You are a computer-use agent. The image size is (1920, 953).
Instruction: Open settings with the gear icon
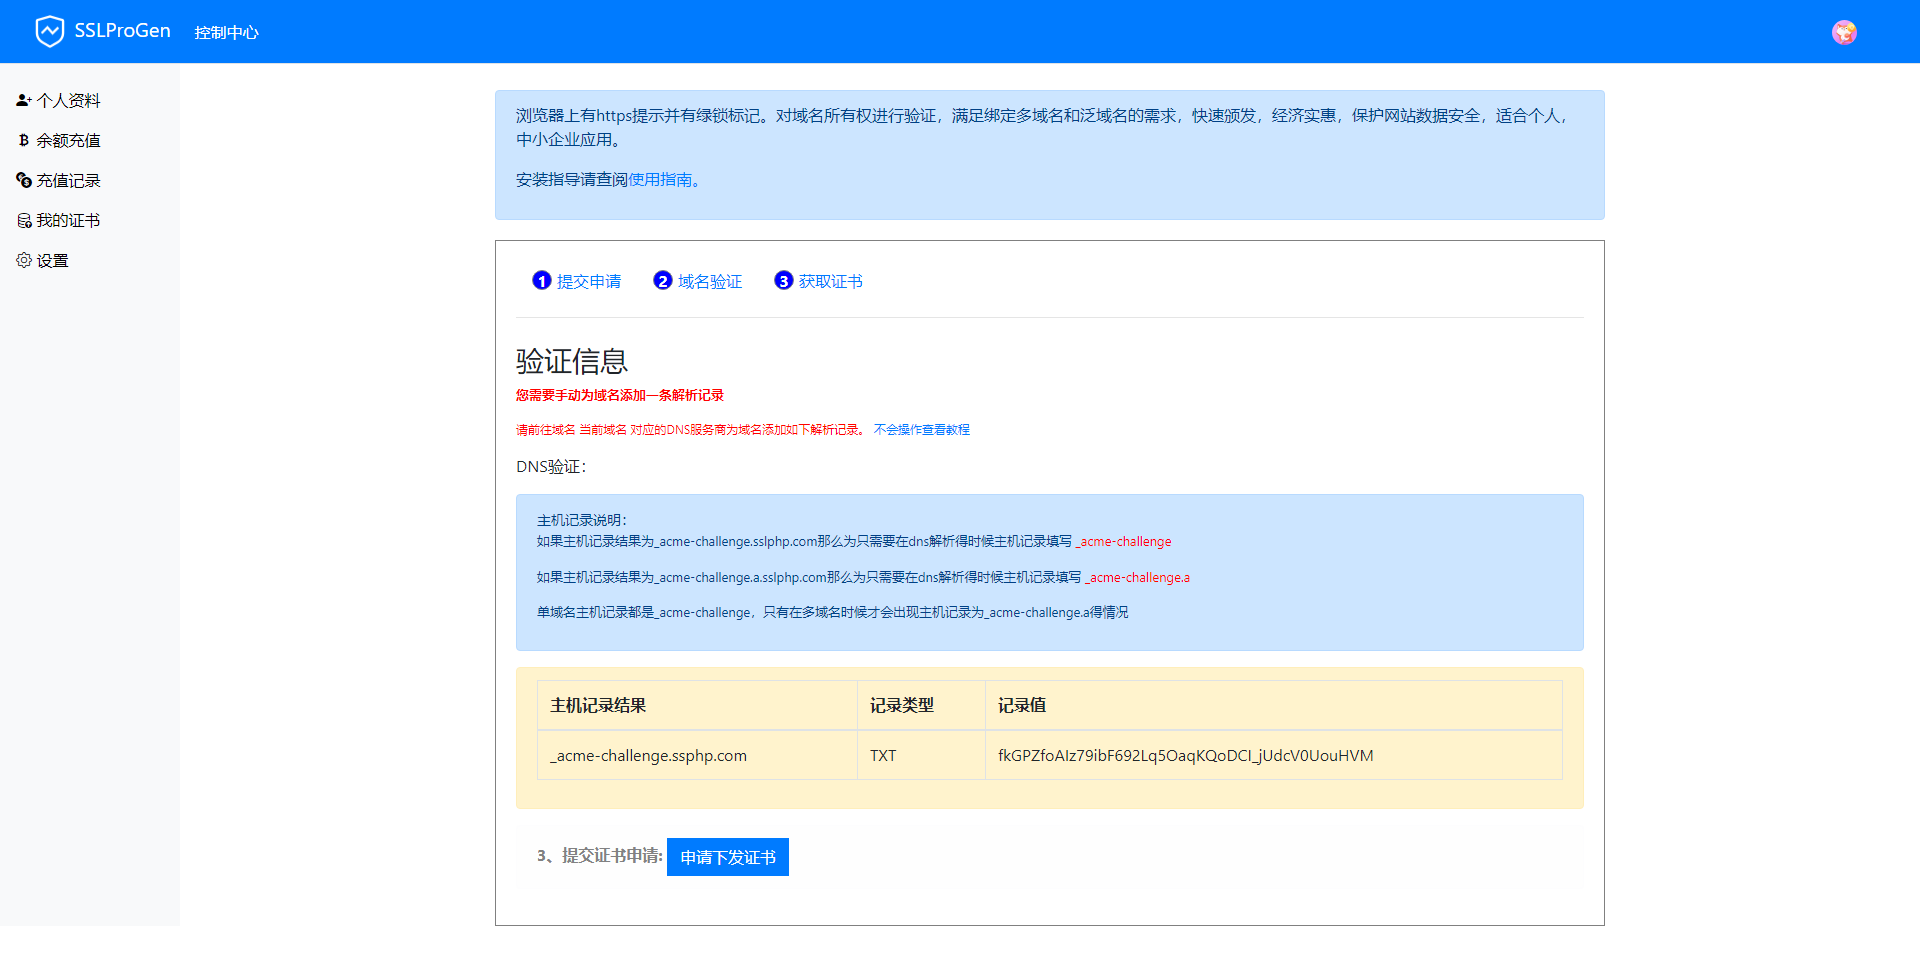(23, 260)
